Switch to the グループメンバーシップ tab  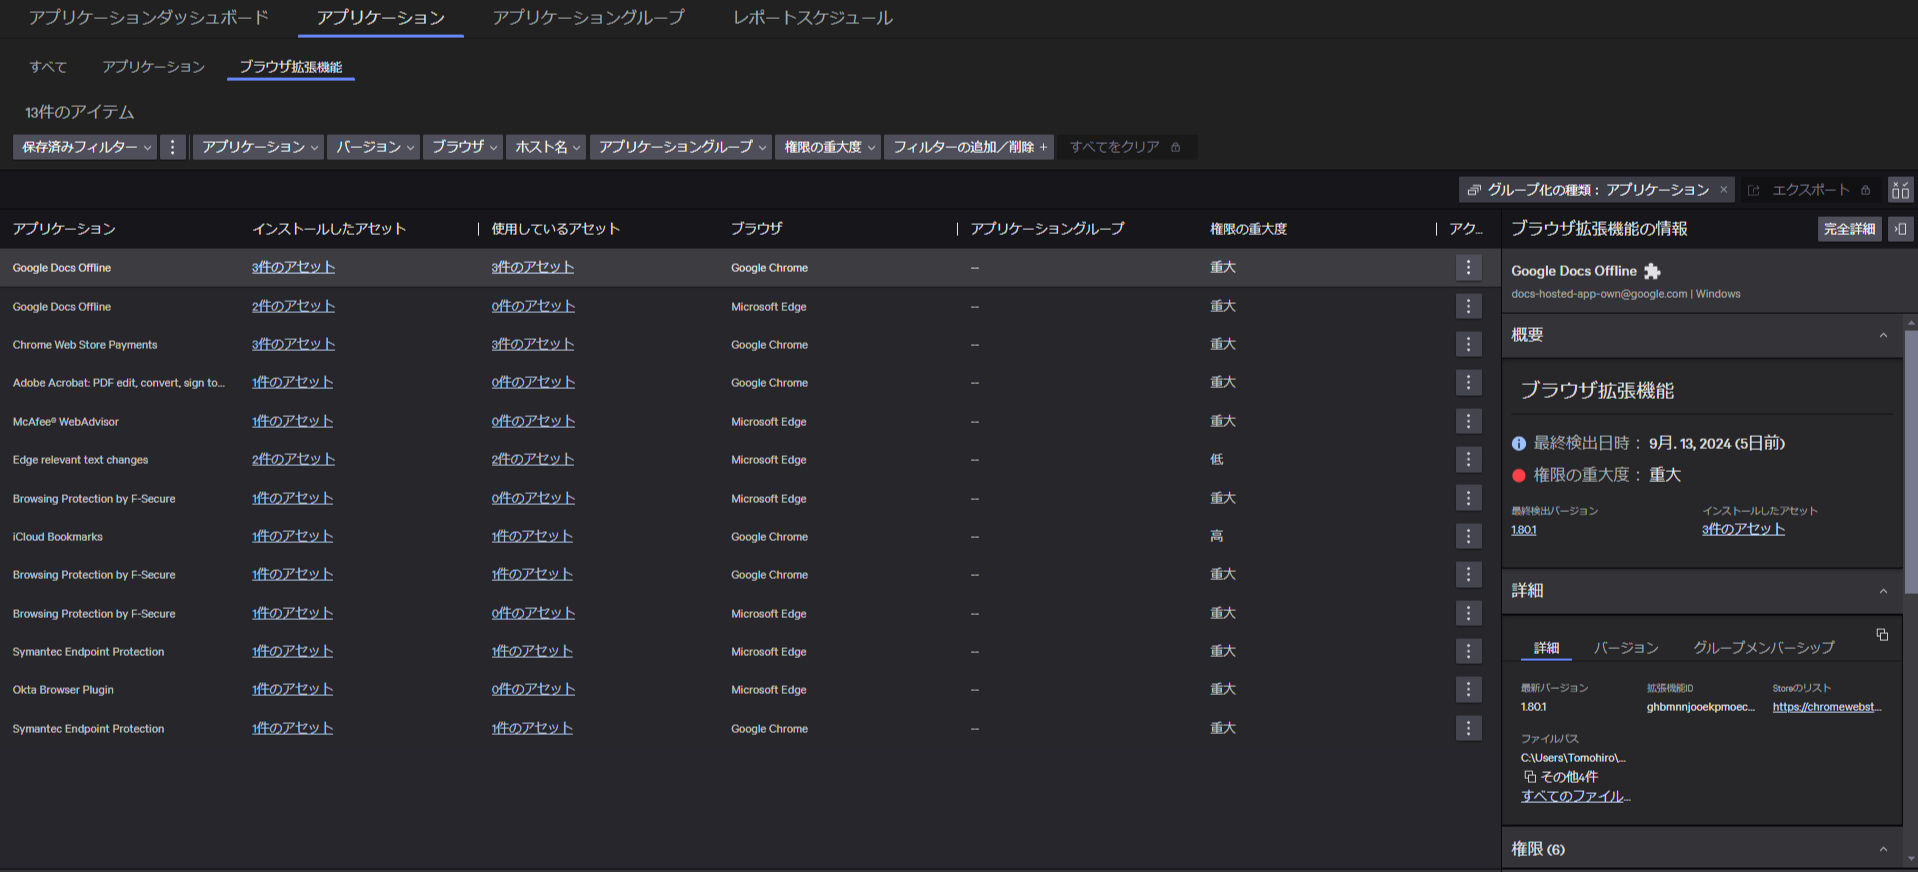[x=1764, y=648]
